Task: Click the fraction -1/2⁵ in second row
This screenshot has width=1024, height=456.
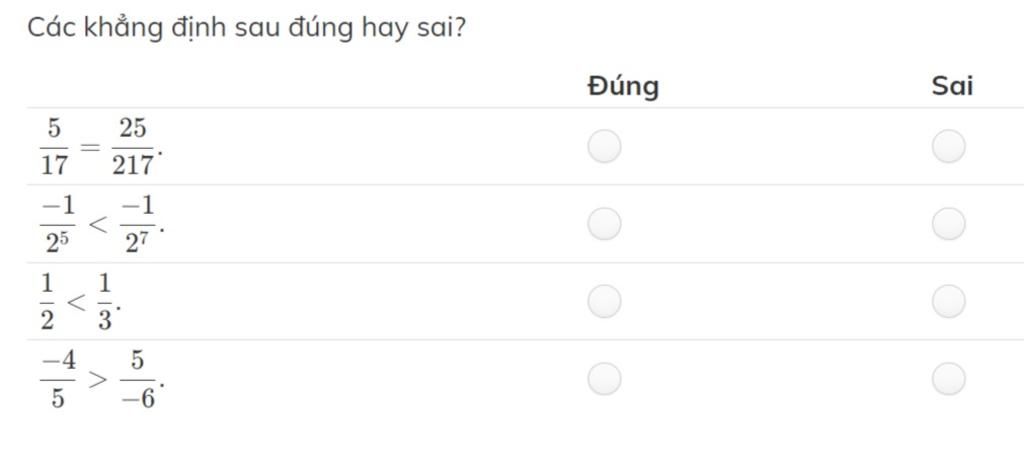Action: point(57,225)
